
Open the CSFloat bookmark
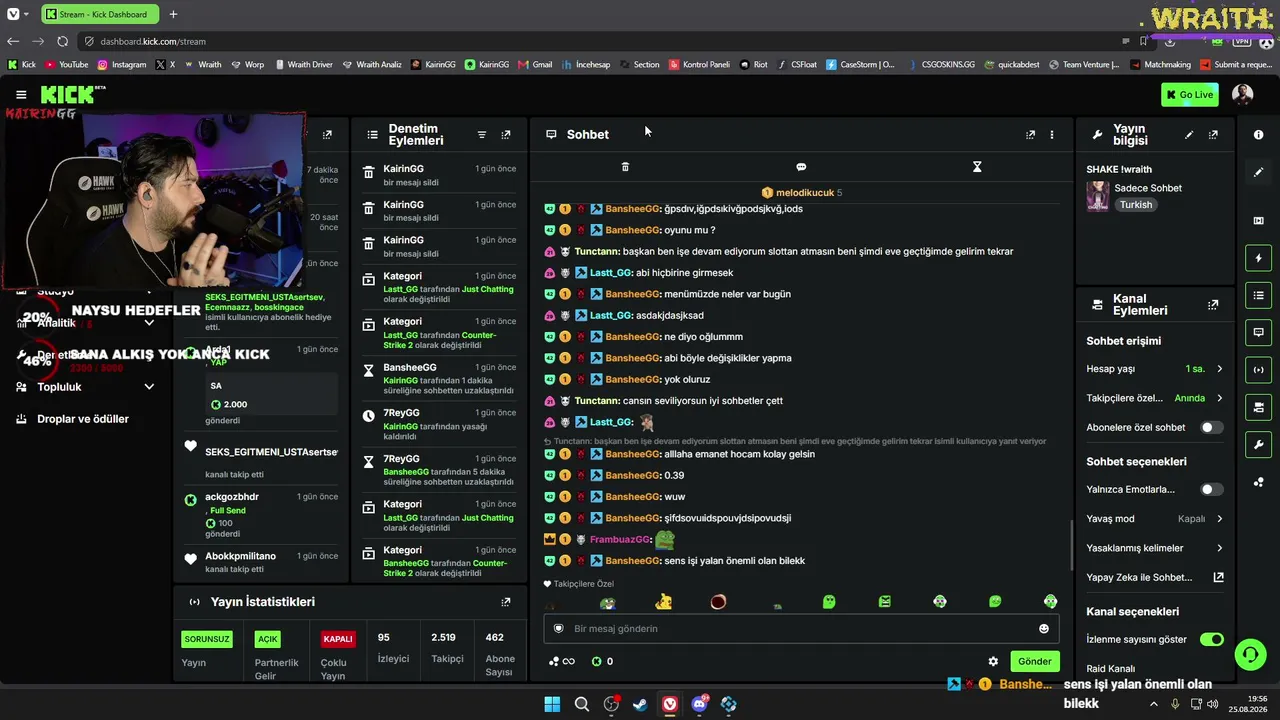coord(796,64)
